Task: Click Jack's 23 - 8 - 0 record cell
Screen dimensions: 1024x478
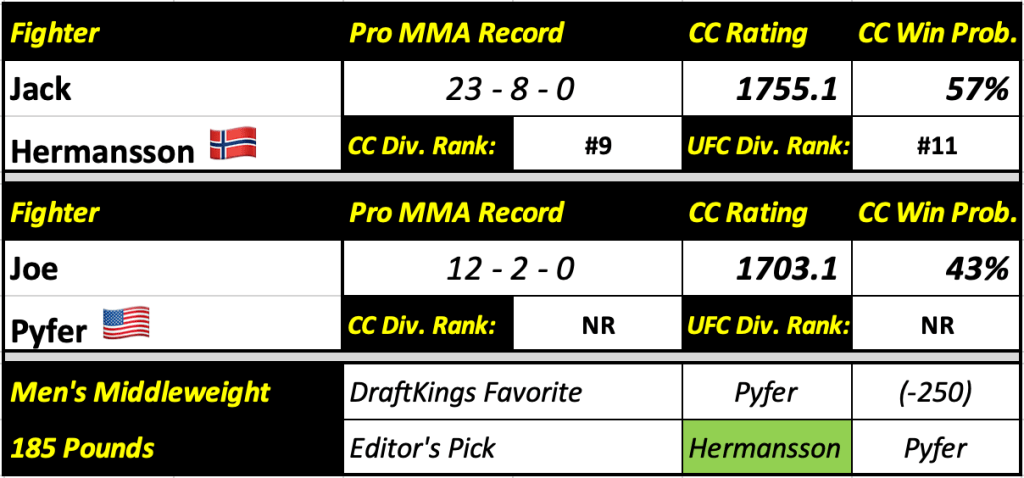Action: click(x=511, y=91)
